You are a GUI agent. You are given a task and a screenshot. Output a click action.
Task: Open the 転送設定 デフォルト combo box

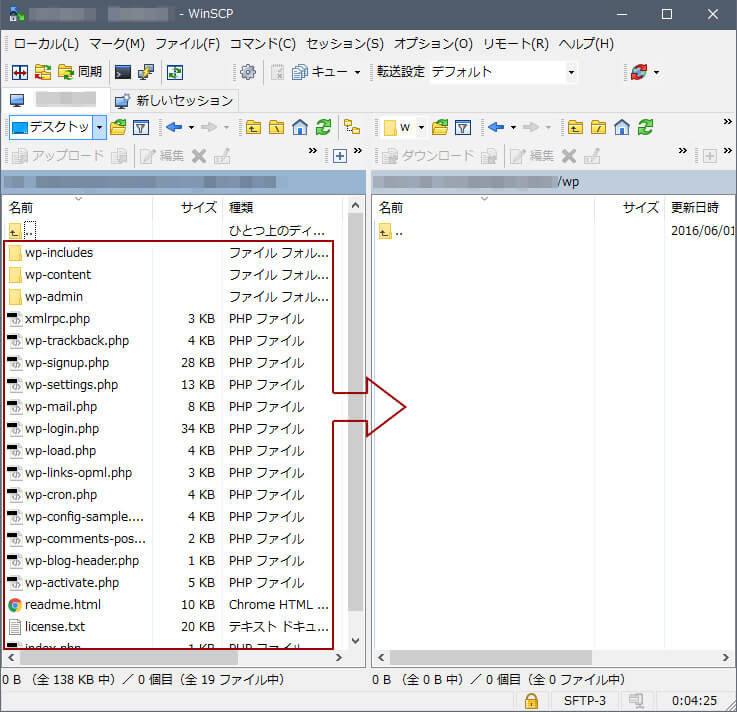[x=503, y=72]
